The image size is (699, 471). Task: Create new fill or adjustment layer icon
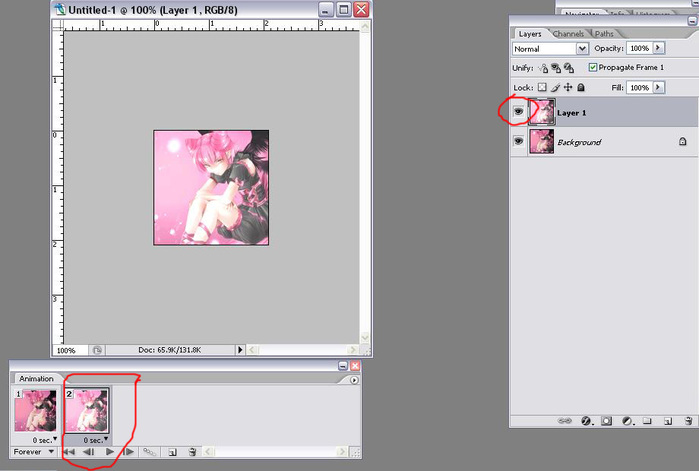627,421
